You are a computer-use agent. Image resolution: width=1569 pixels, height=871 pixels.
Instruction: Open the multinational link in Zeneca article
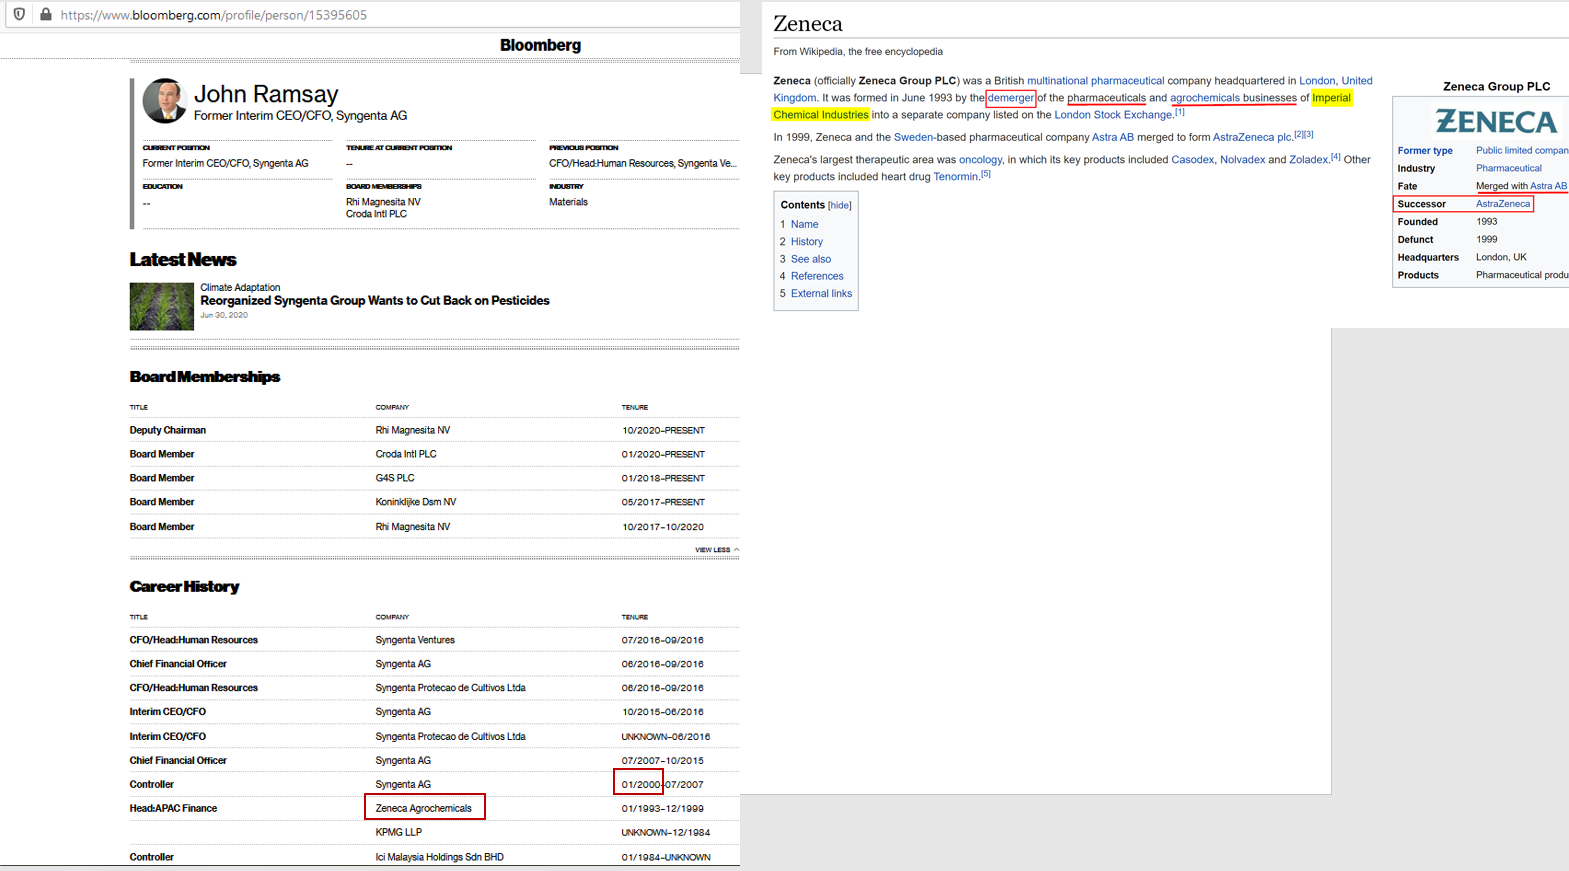click(1058, 81)
